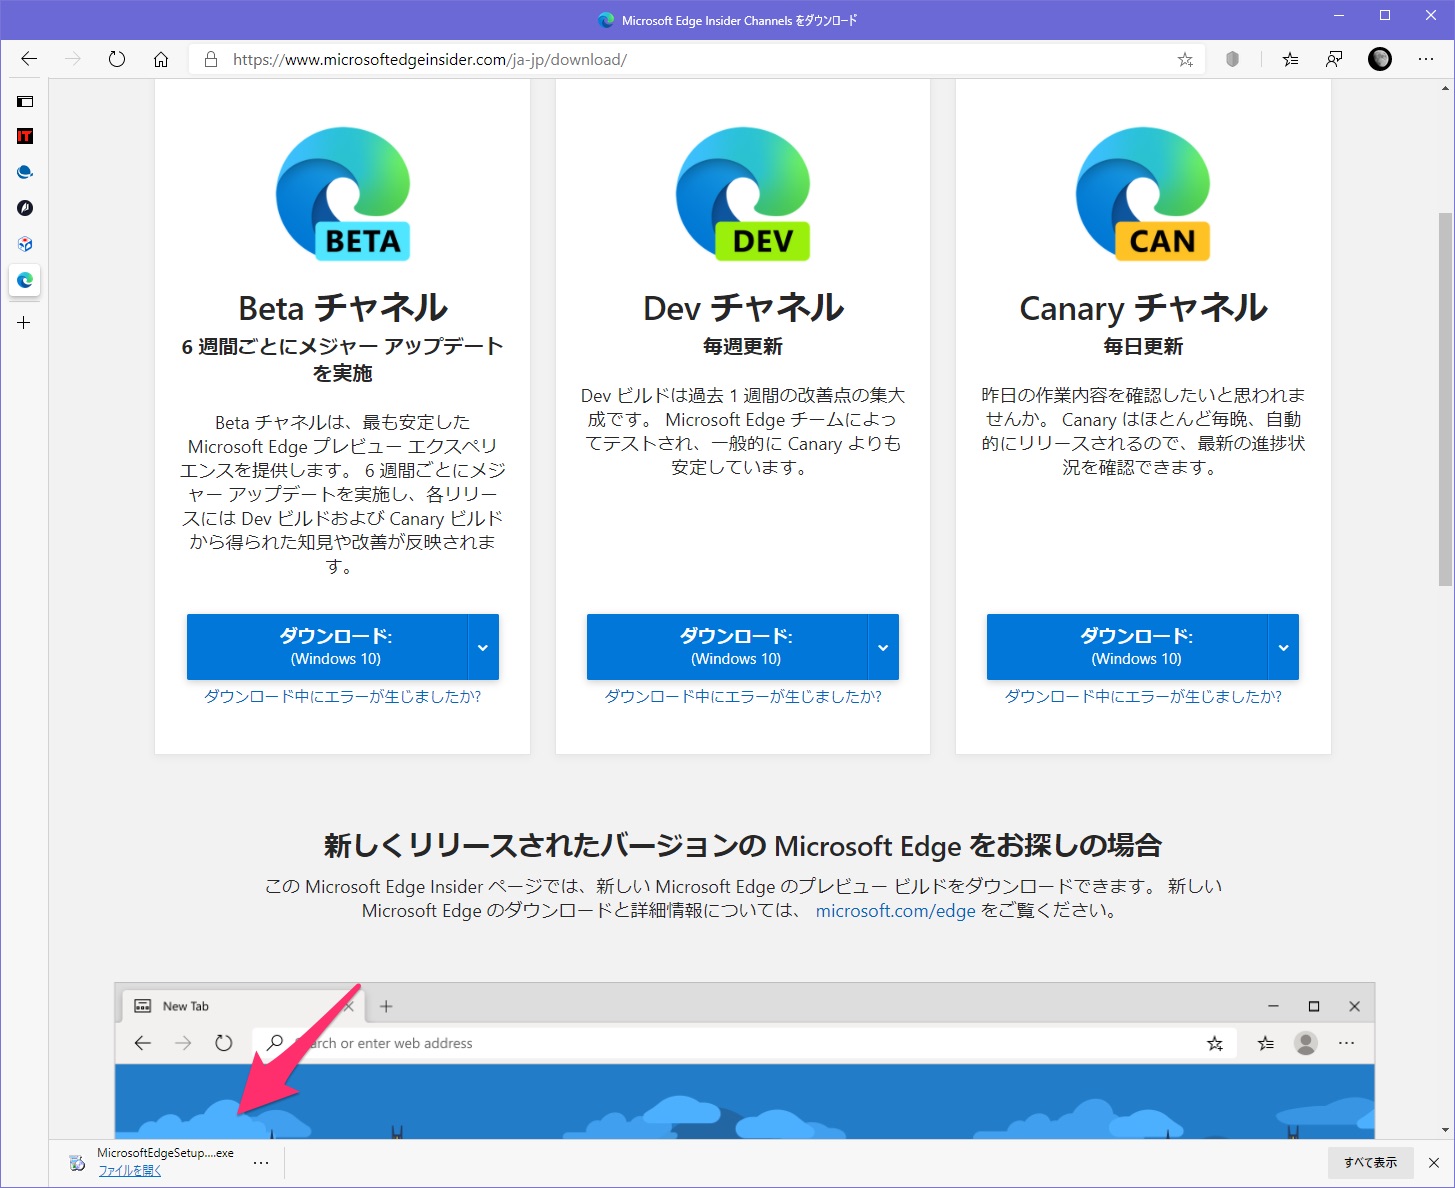Screen dimensions: 1455x1188
Task: Open the favorites list
Action: pyautogui.click(x=1290, y=59)
